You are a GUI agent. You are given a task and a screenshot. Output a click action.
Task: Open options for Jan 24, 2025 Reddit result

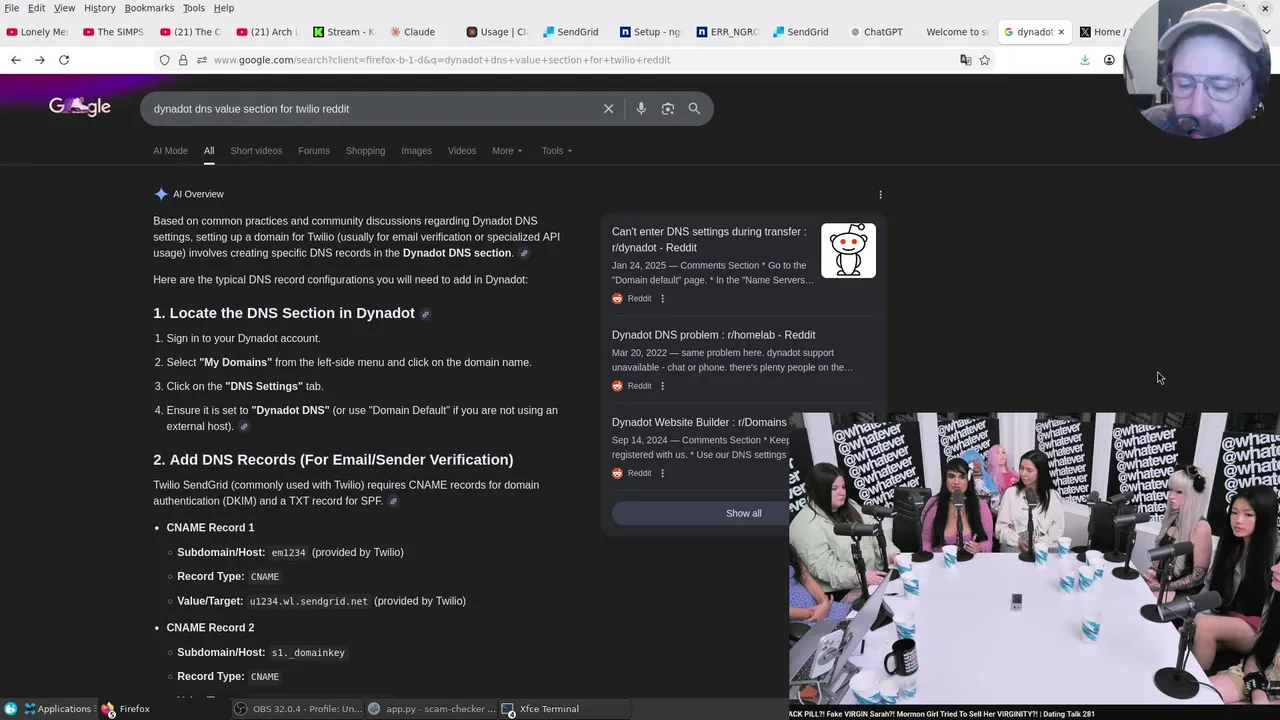pos(662,299)
